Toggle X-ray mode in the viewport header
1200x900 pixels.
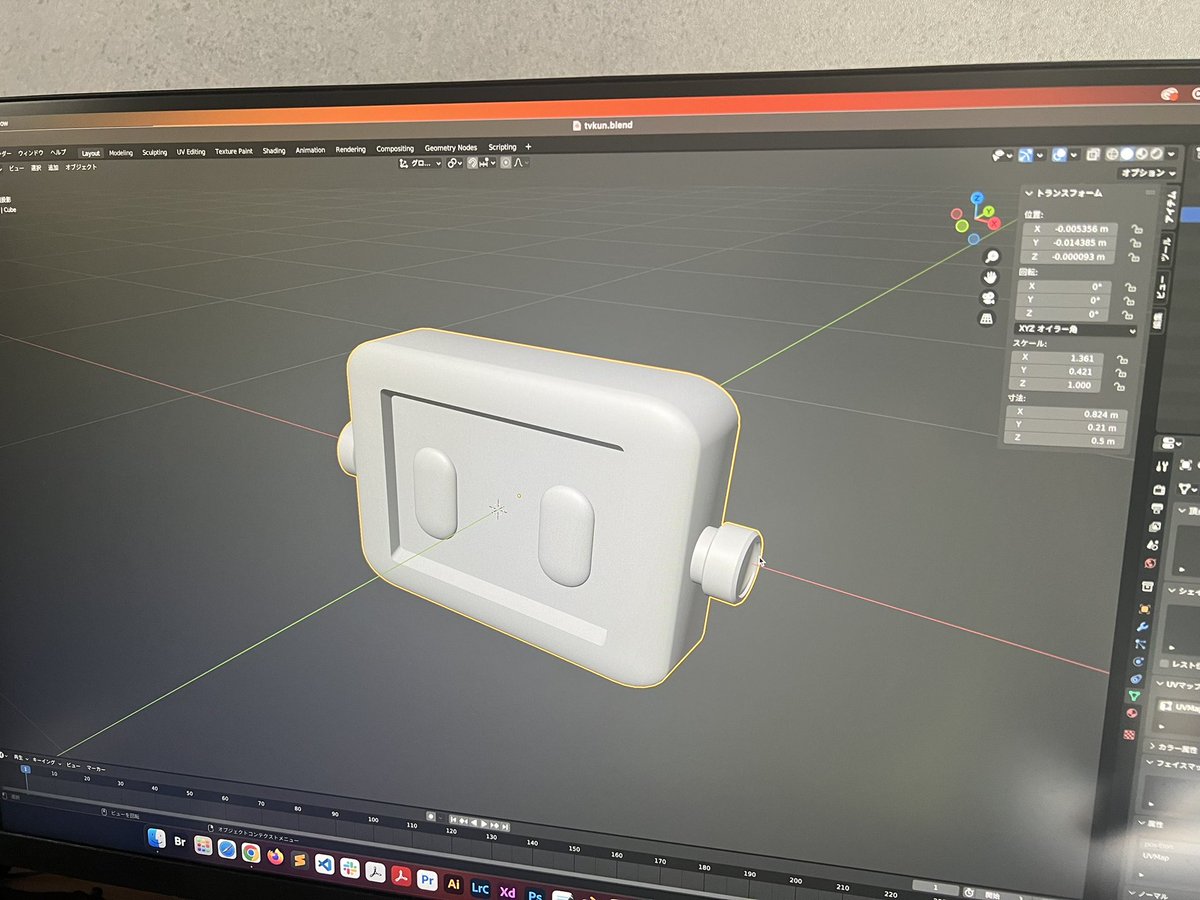click(x=1094, y=154)
